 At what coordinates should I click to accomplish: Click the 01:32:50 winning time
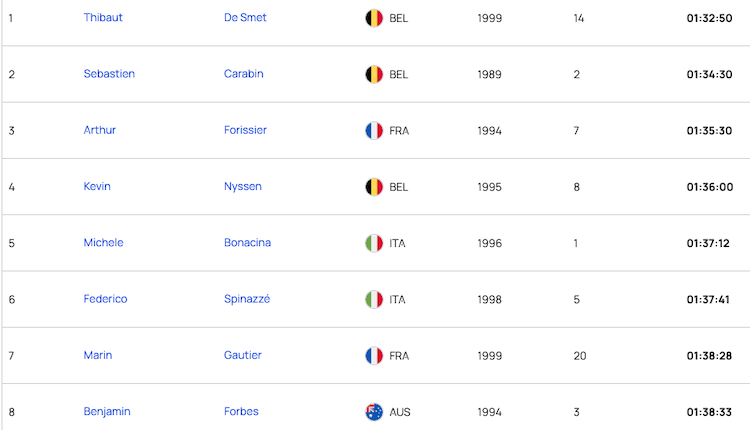(x=709, y=18)
